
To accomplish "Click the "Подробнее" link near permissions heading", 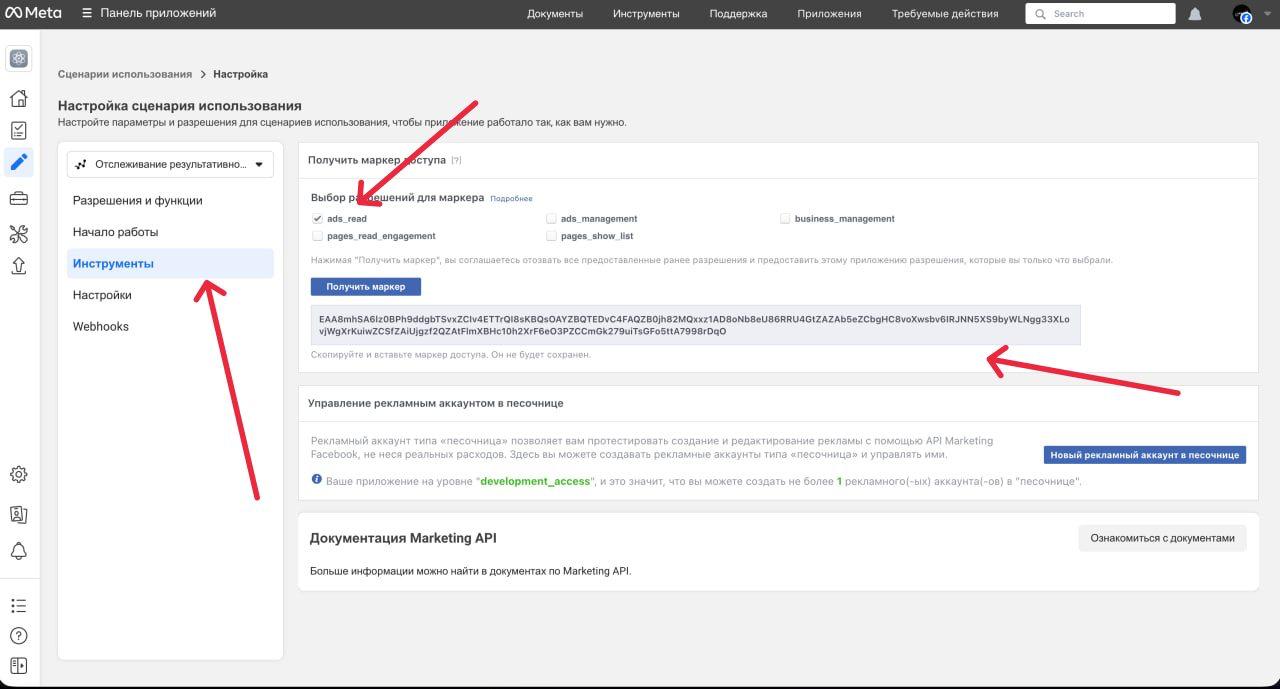I will click(x=511, y=199).
